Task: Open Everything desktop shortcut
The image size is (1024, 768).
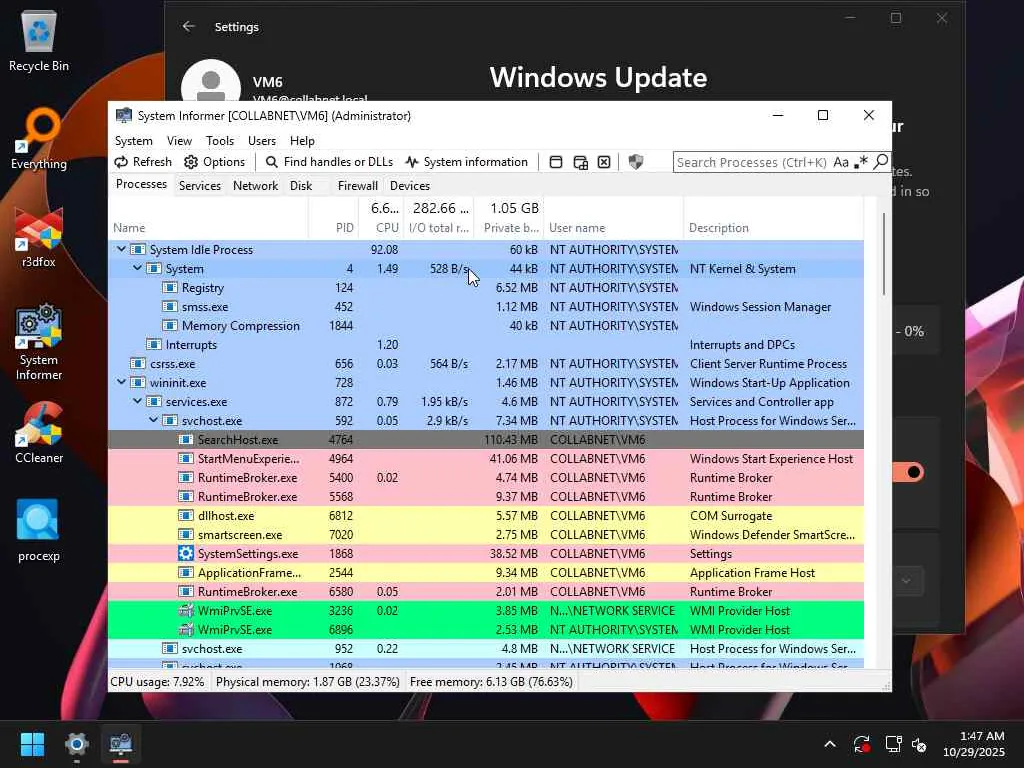Action: coord(39,138)
